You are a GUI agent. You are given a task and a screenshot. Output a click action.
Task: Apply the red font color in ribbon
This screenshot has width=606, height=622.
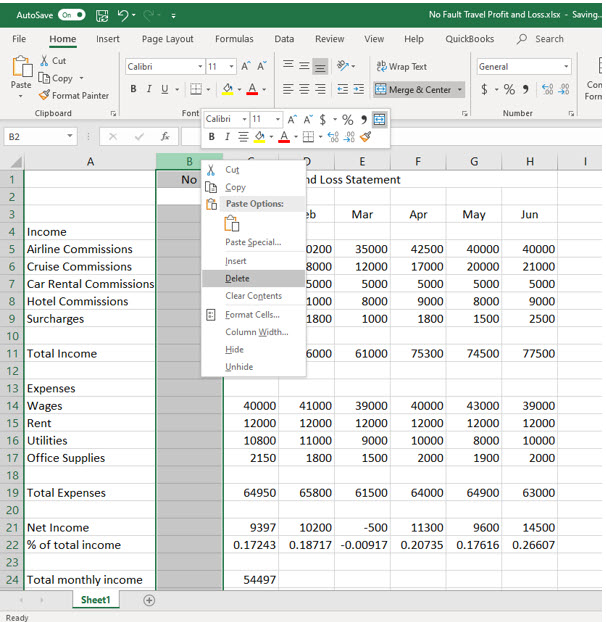pos(252,89)
